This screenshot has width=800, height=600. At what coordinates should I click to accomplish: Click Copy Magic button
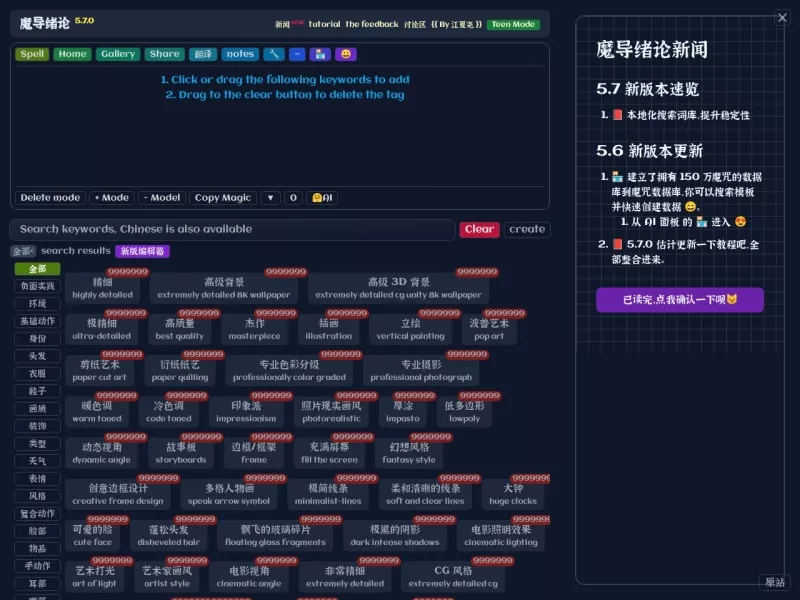point(223,198)
